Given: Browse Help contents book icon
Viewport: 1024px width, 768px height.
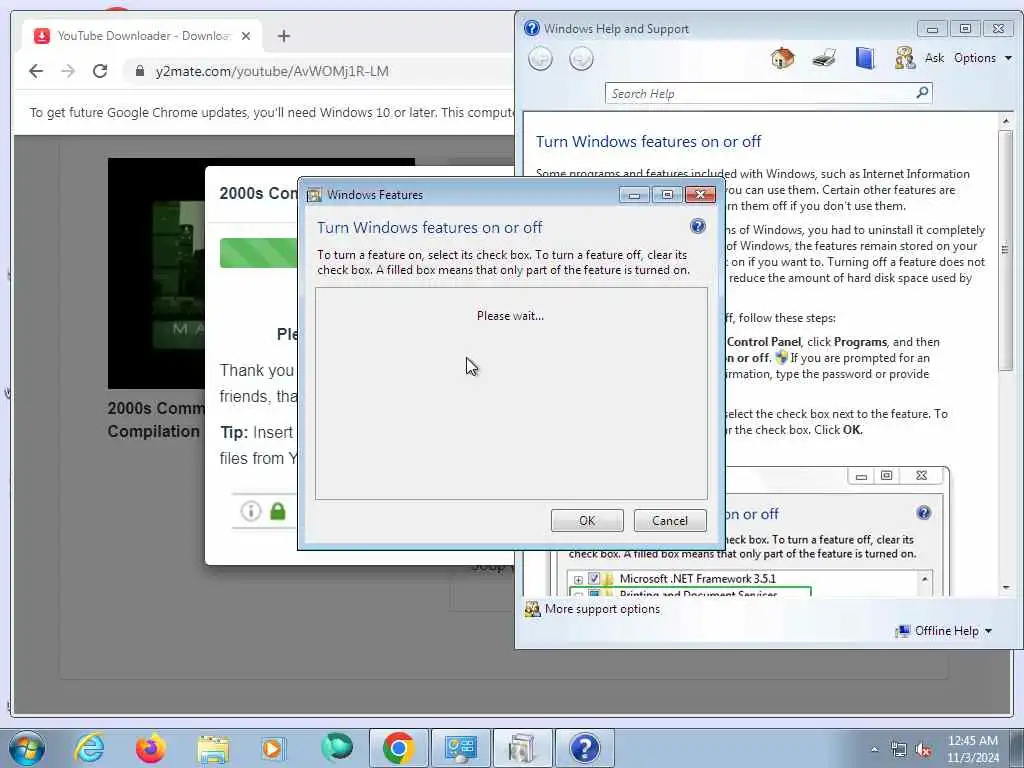Looking at the screenshot, I should [x=865, y=58].
